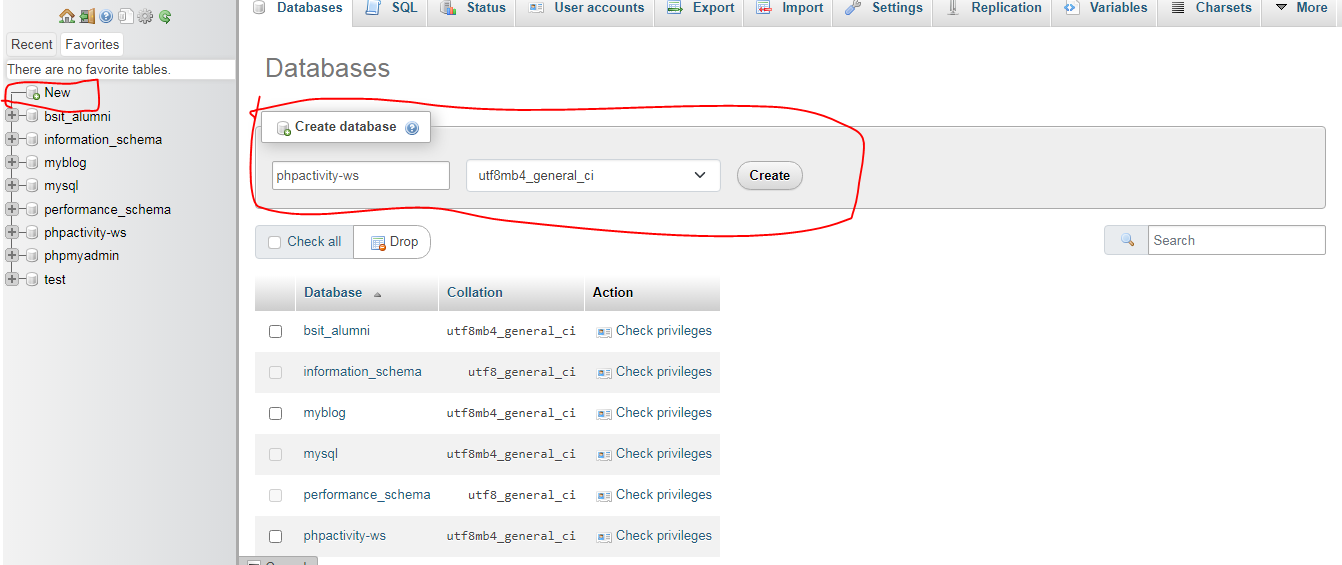Screen dimensions: 1342x565
Task: Tick the bsit_alumni row checkbox
Action: [276, 331]
